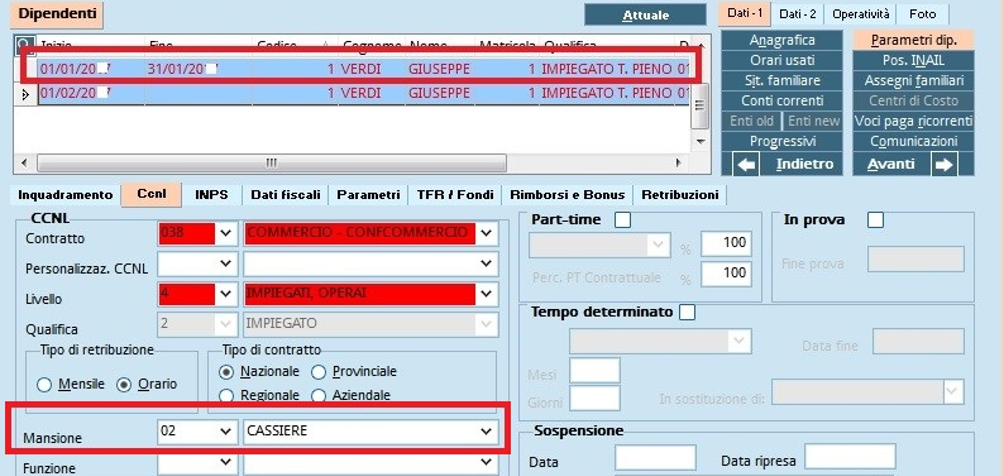Image resolution: width=1004 pixels, height=476 pixels.
Task: Click the right arrow icon beside Avanti
Action: click(944, 165)
